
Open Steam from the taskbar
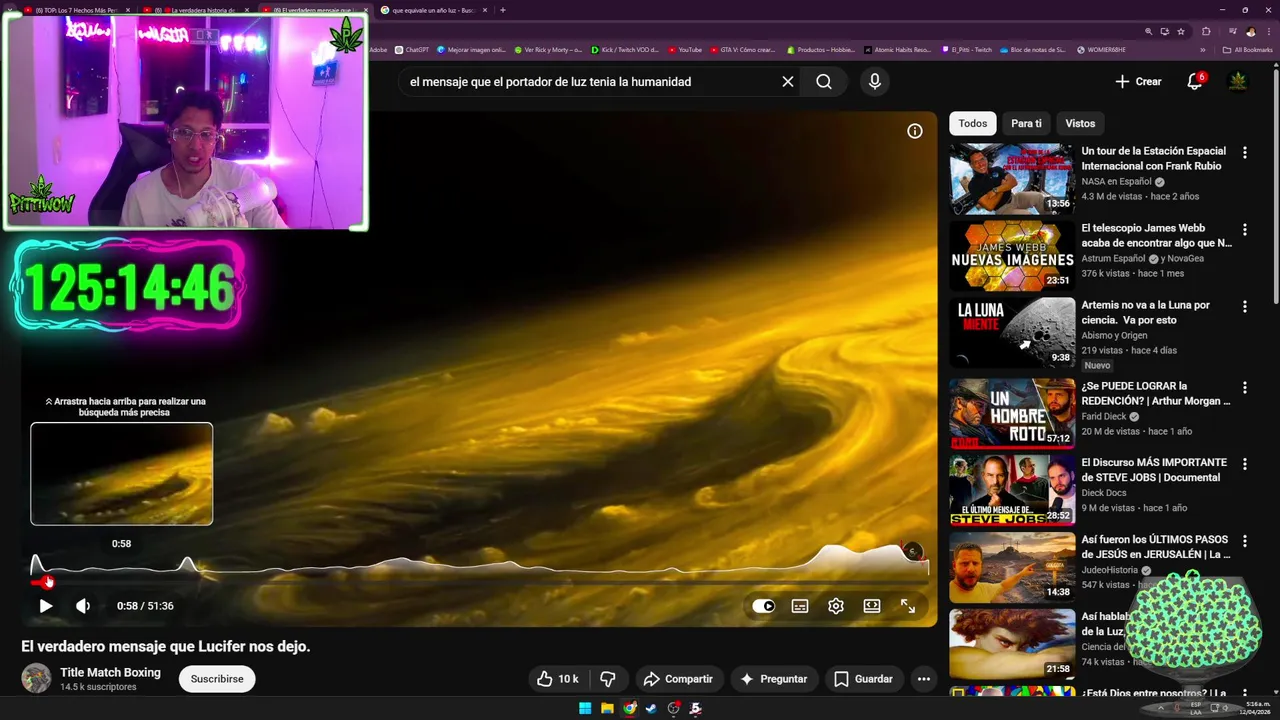pyautogui.click(x=651, y=708)
